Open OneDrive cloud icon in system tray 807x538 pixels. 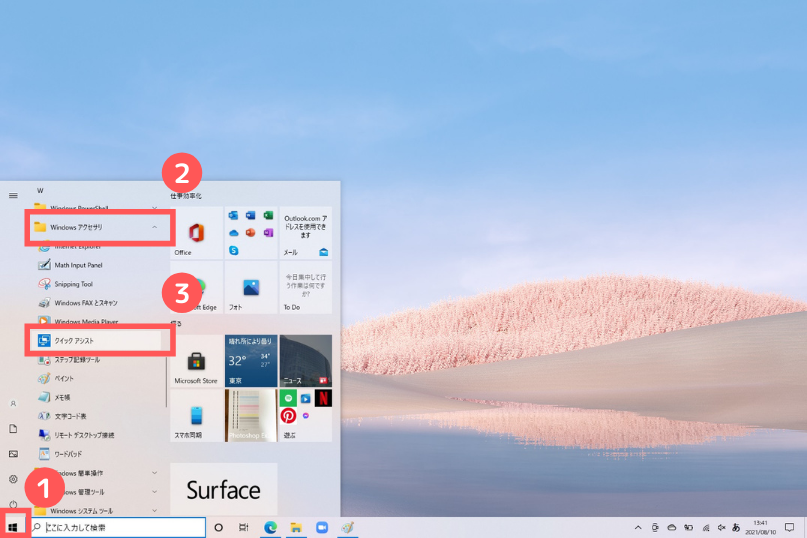672,528
